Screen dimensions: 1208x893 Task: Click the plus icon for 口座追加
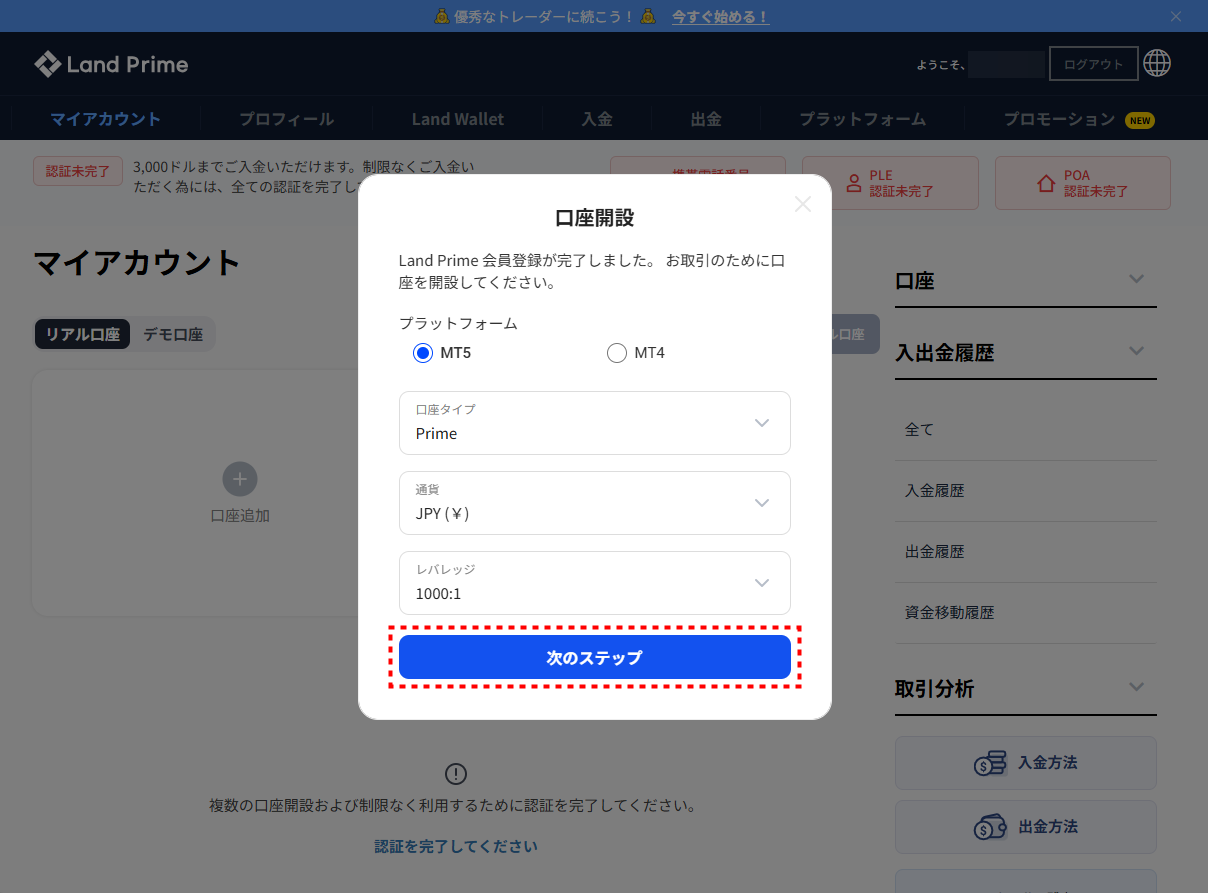(x=240, y=479)
